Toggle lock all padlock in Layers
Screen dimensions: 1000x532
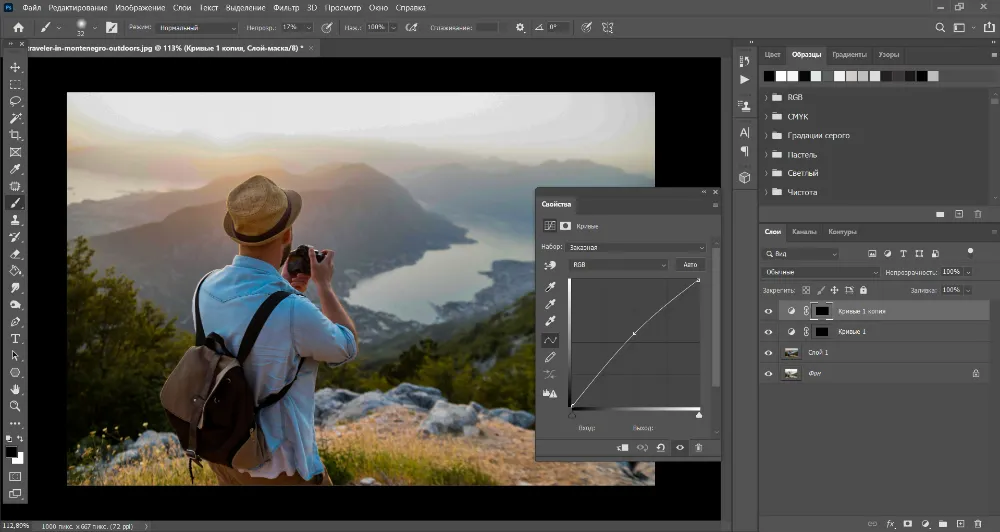tap(864, 290)
